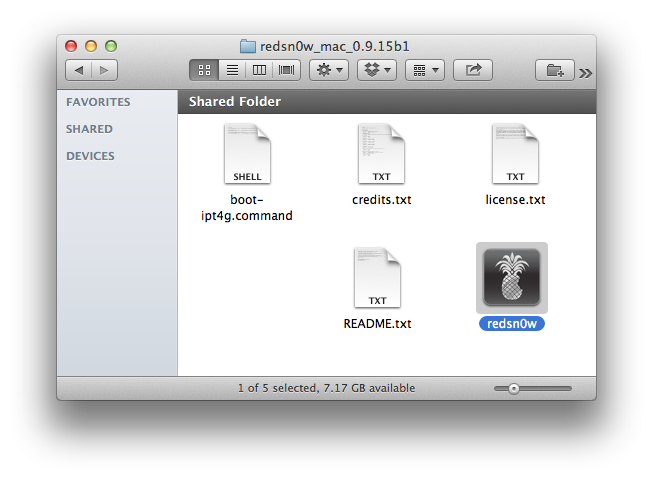Select the license.txt file icon

(x=516, y=154)
